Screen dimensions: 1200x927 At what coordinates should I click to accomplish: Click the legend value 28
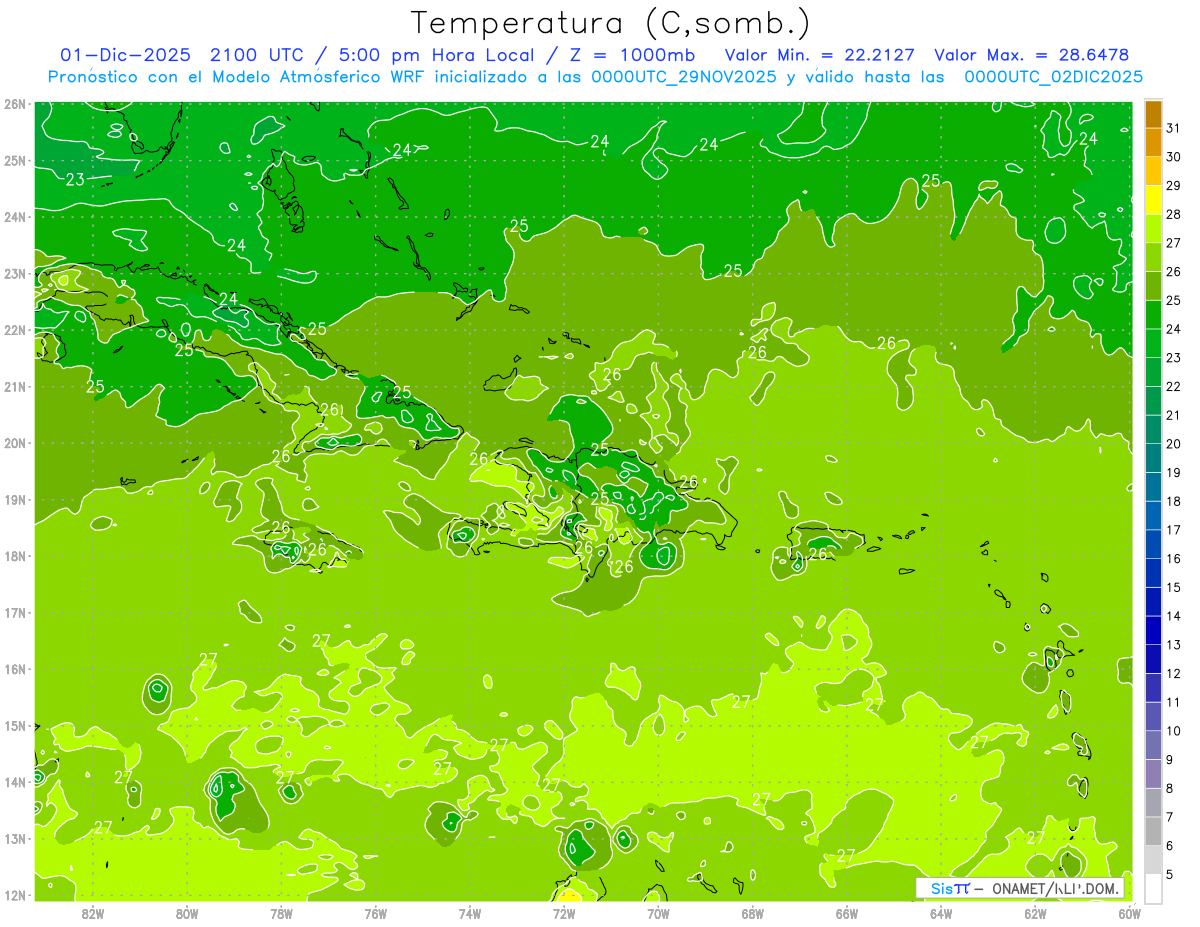point(1174,214)
